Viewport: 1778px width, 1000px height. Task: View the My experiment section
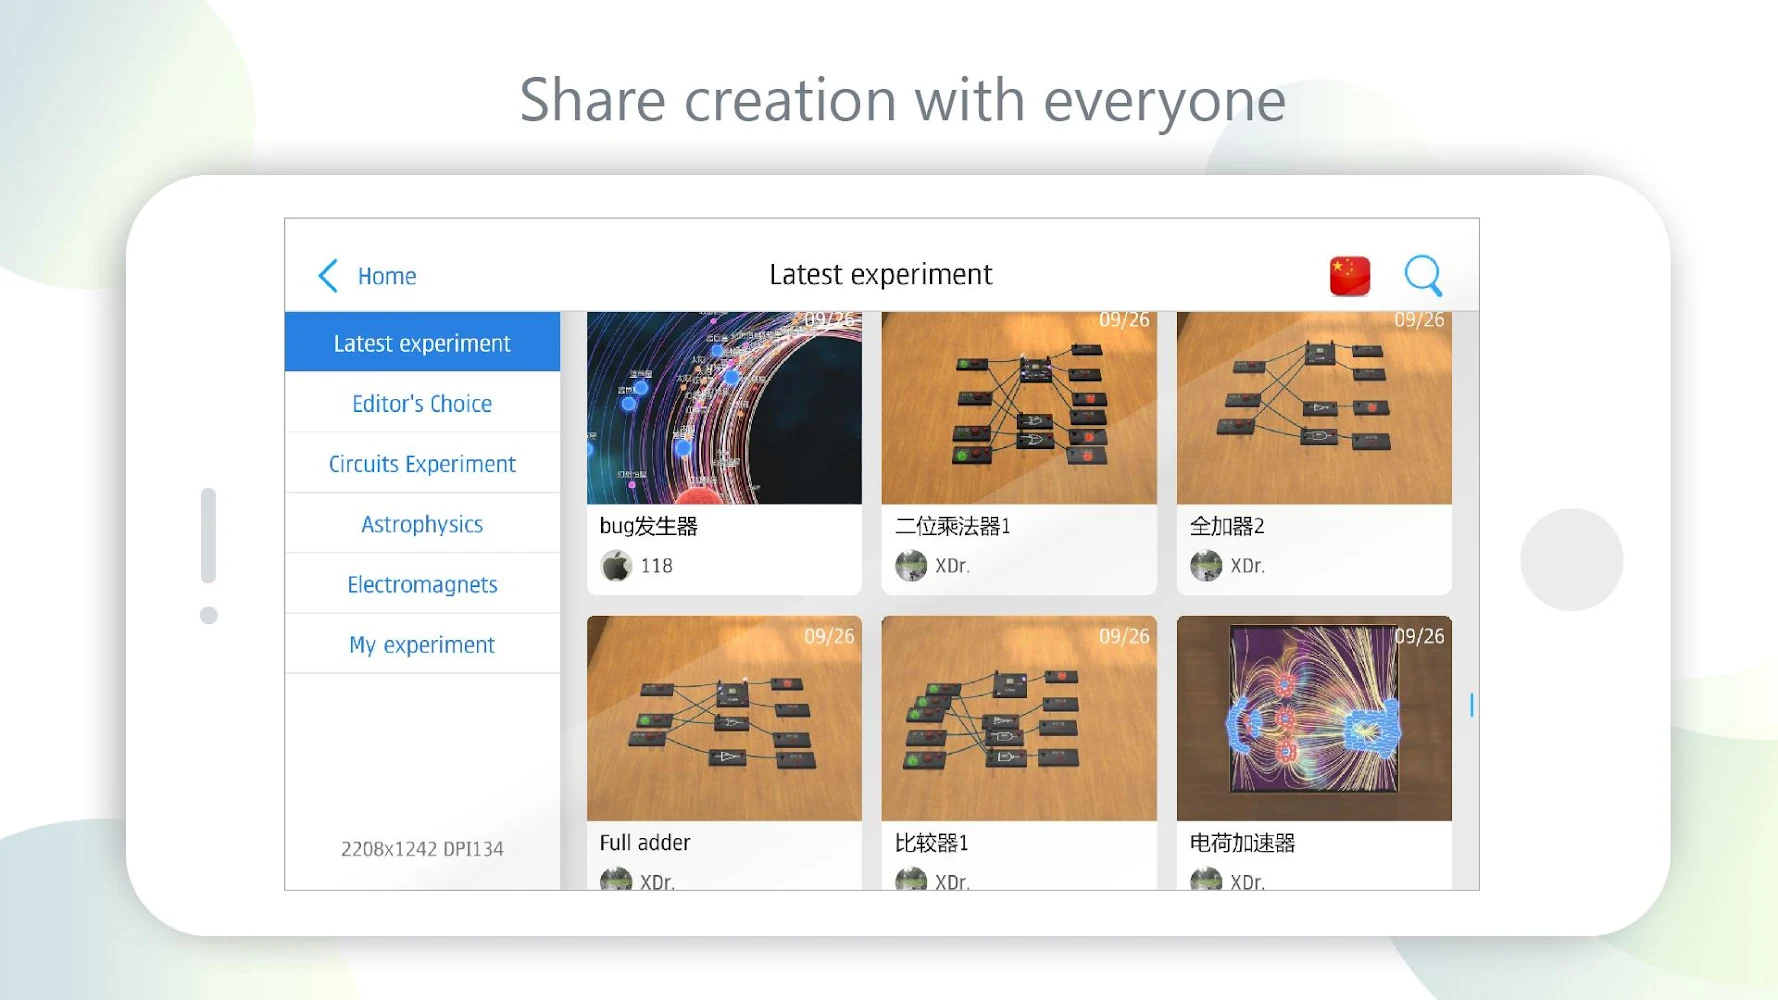click(422, 644)
